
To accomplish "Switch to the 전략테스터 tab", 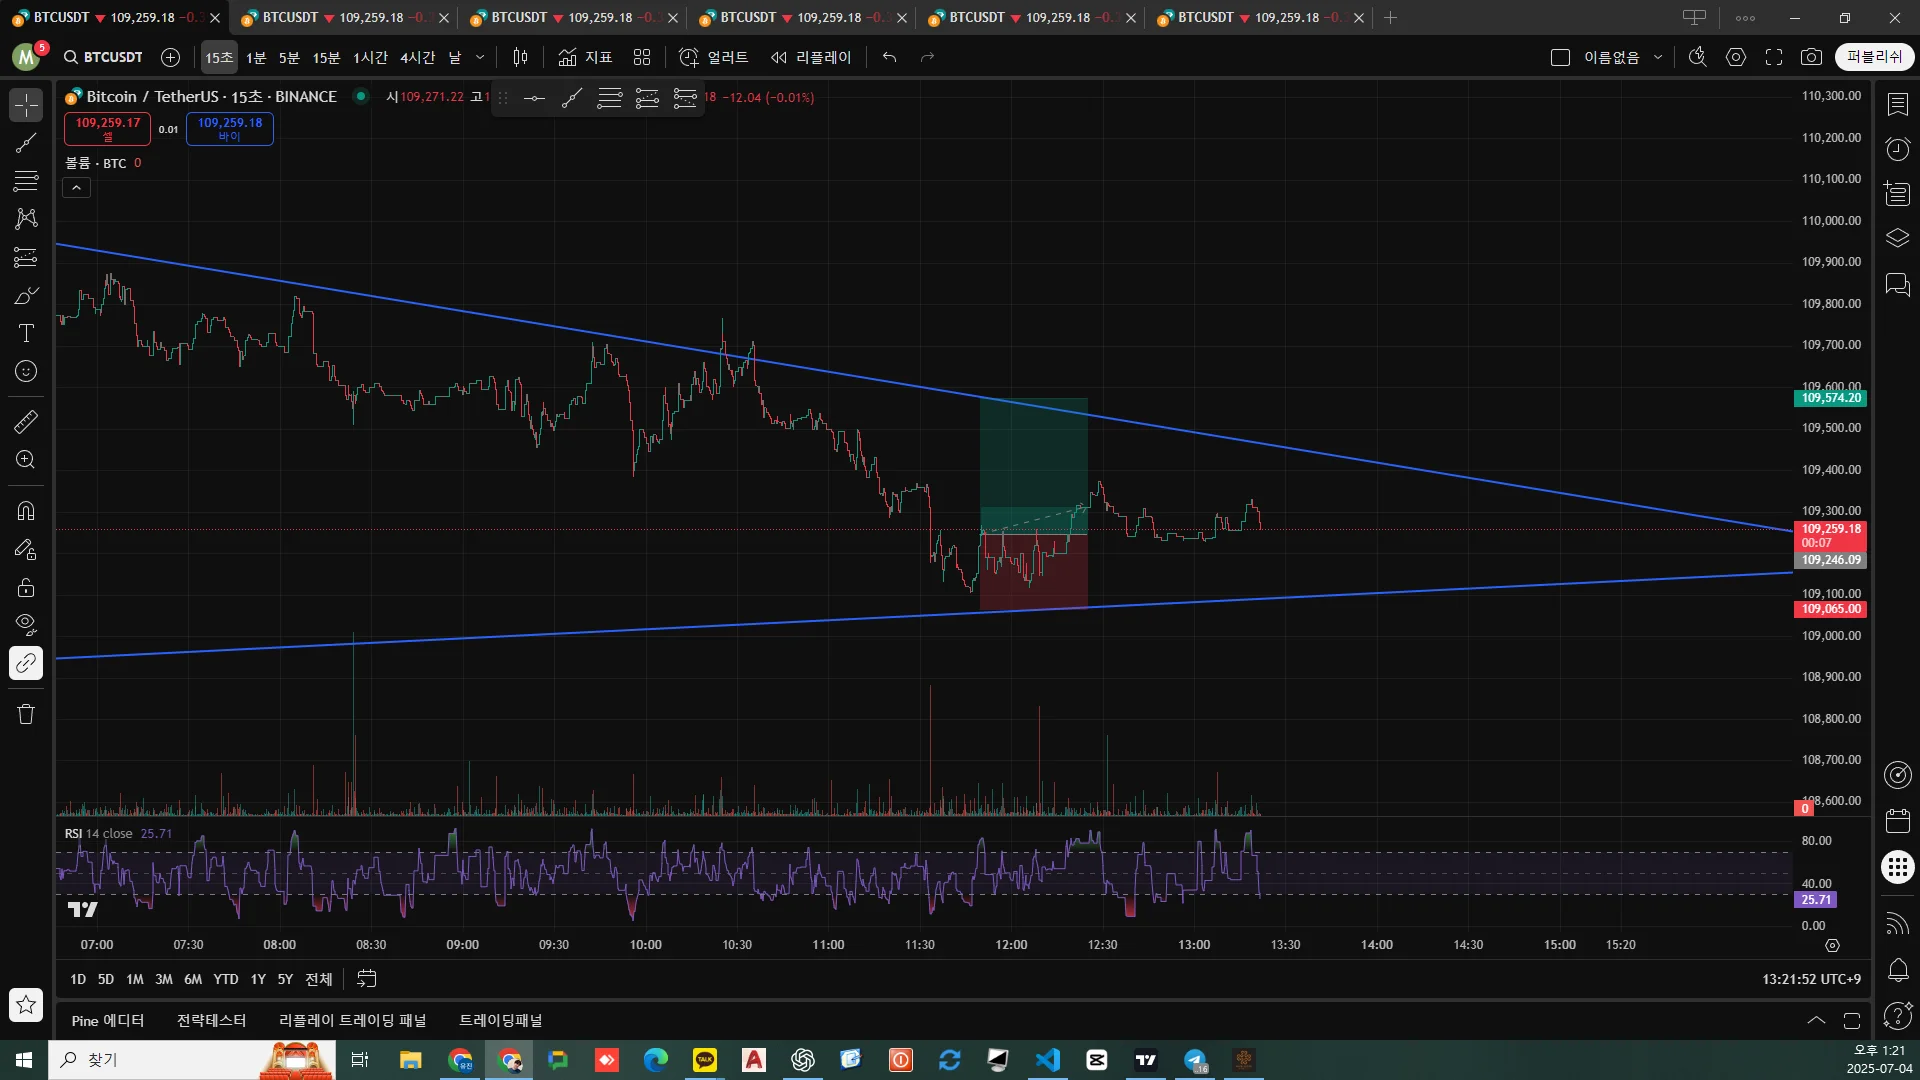I will (x=211, y=1020).
